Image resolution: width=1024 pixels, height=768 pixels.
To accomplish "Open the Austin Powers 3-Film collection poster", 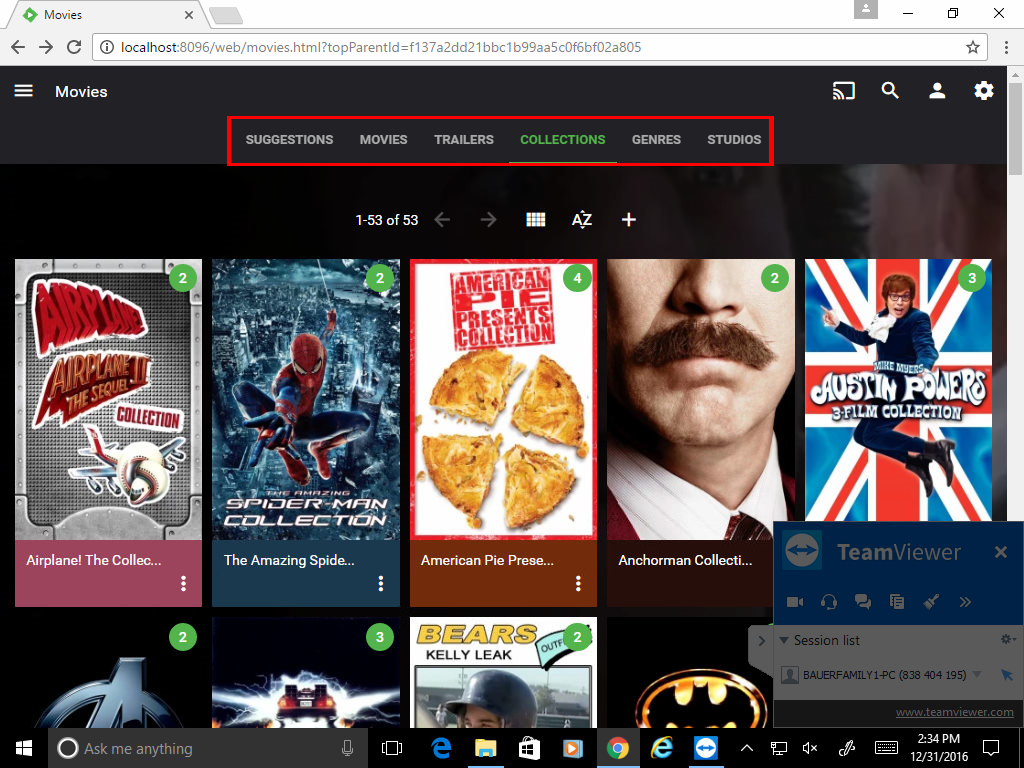I will point(898,390).
